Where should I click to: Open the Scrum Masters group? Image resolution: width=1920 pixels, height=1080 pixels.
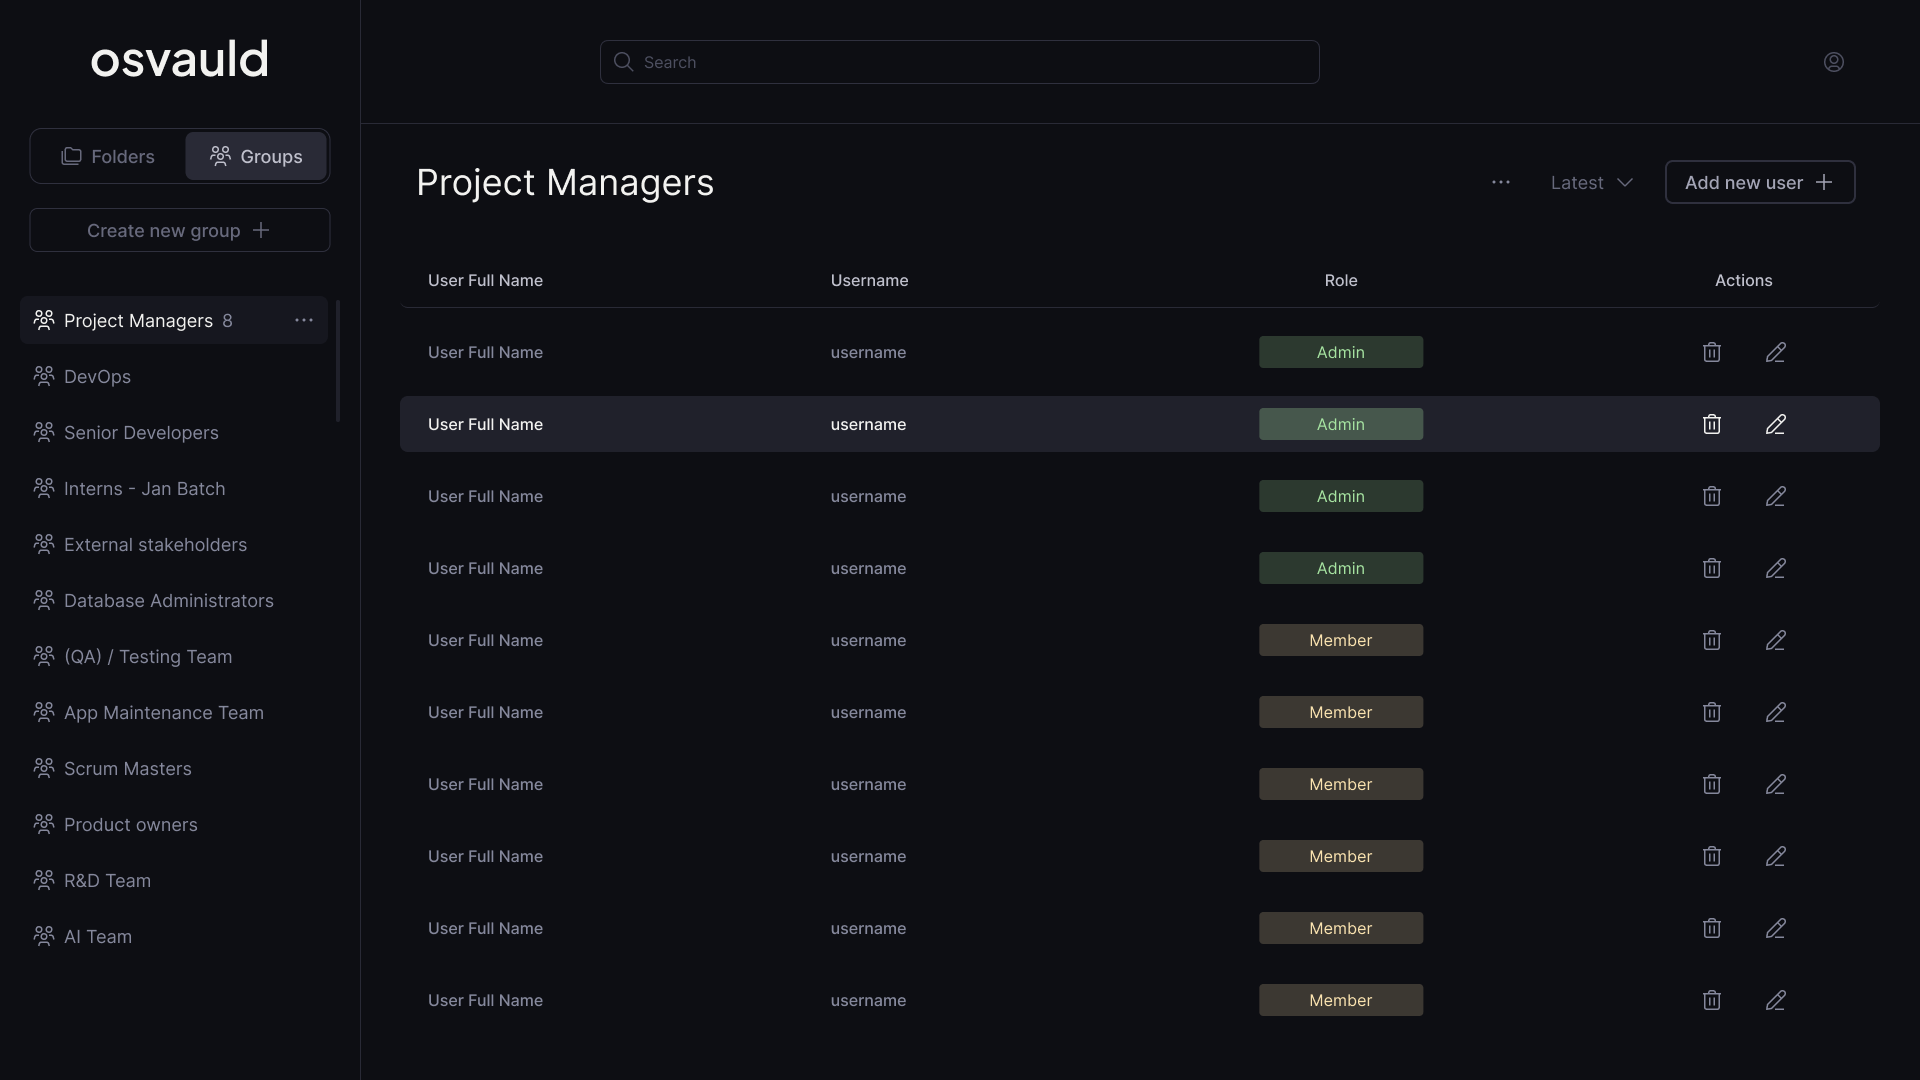(174, 768)
